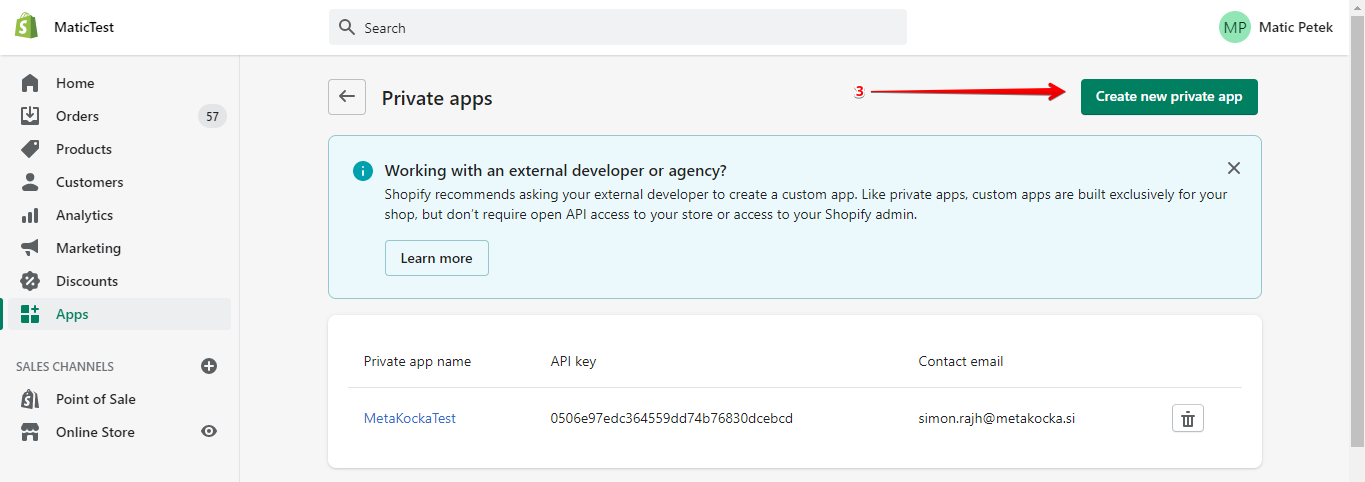Open the MetaKockaTest app link

410,418
